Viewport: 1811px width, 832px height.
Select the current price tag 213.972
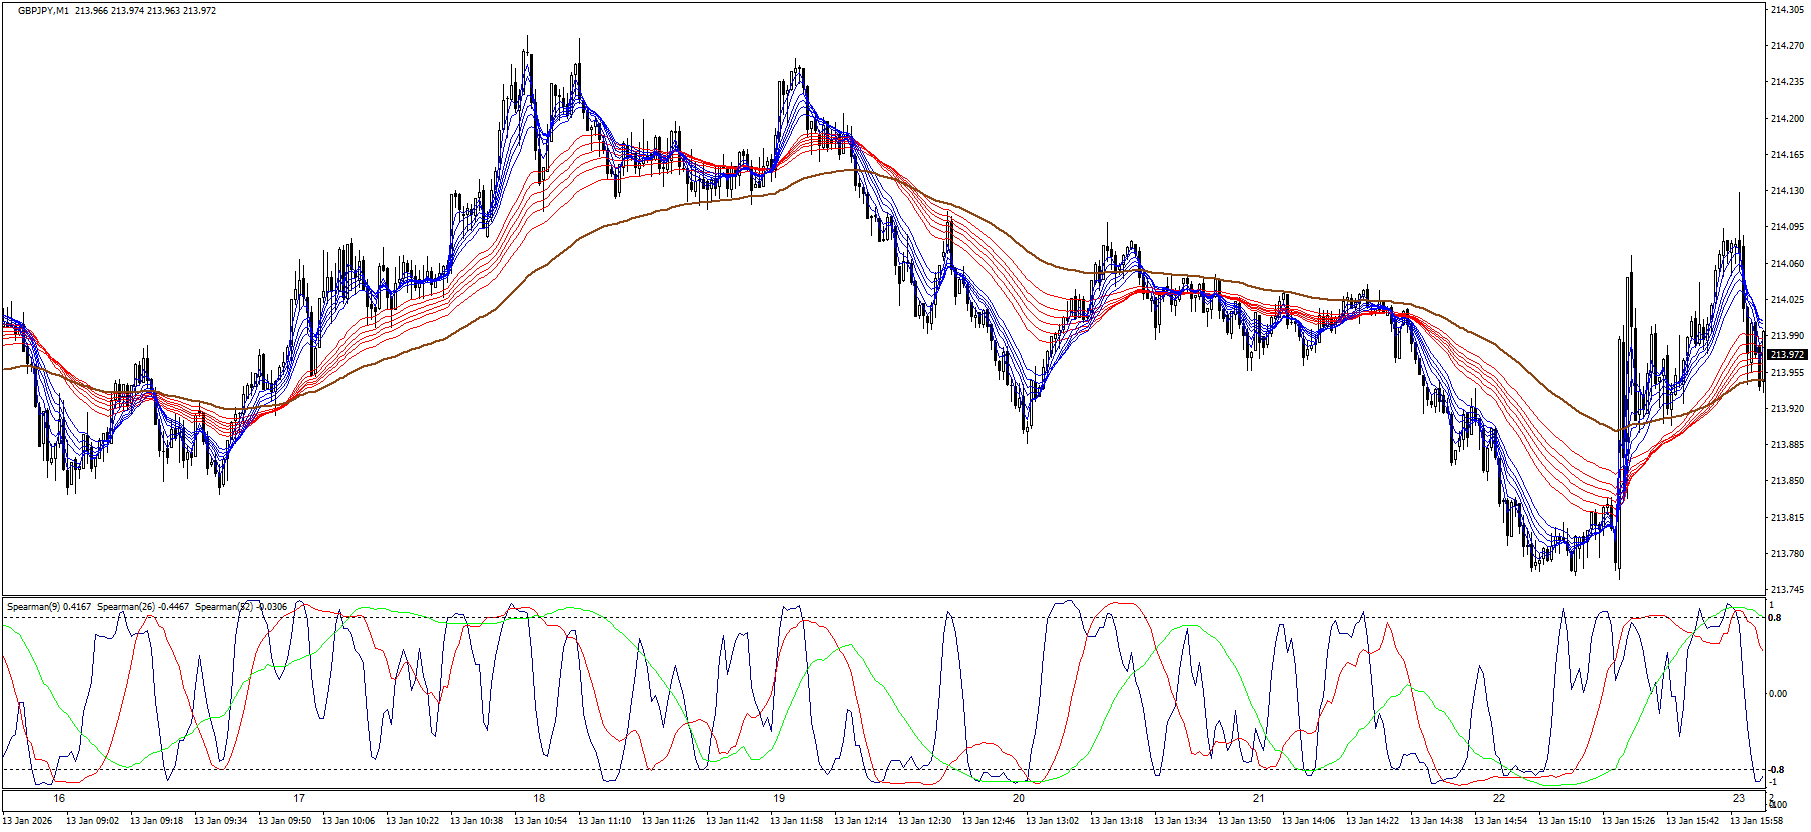click(1786, 355)
